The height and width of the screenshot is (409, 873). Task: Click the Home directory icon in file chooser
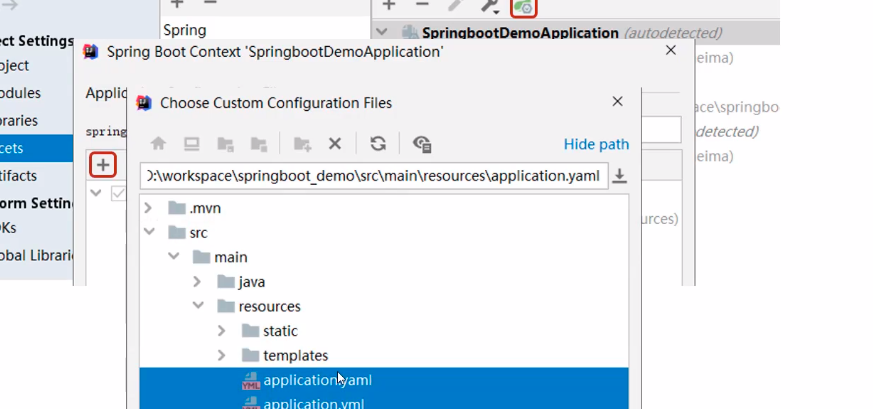pos(158,143)
